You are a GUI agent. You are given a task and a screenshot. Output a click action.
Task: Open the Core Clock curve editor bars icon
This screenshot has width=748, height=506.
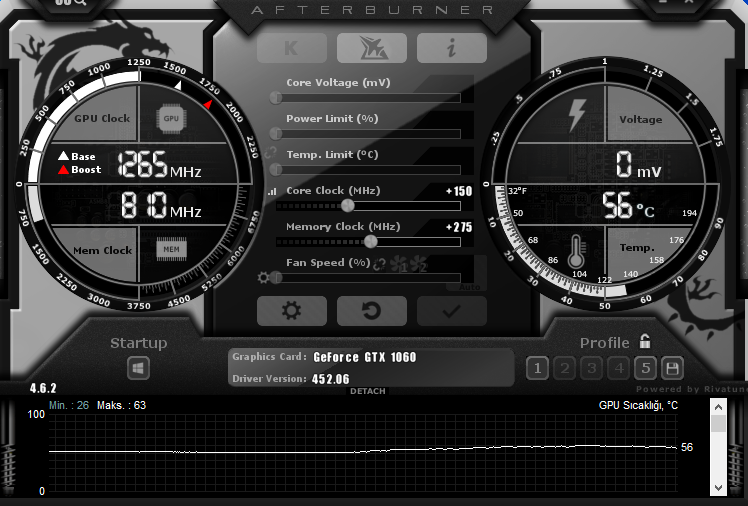[272, 192]
